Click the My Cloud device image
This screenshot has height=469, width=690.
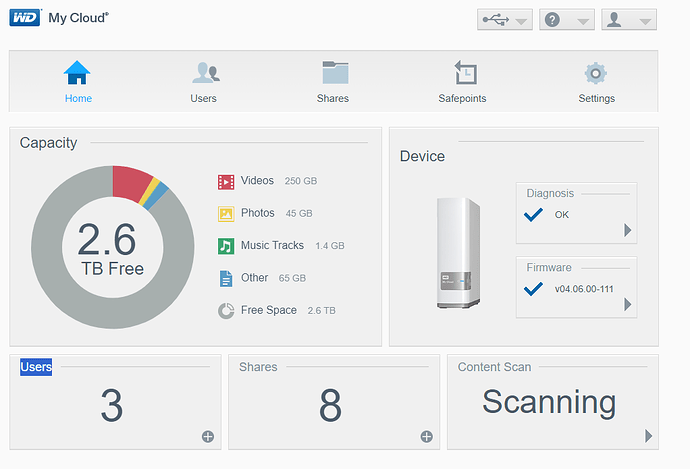pos(458,253)
